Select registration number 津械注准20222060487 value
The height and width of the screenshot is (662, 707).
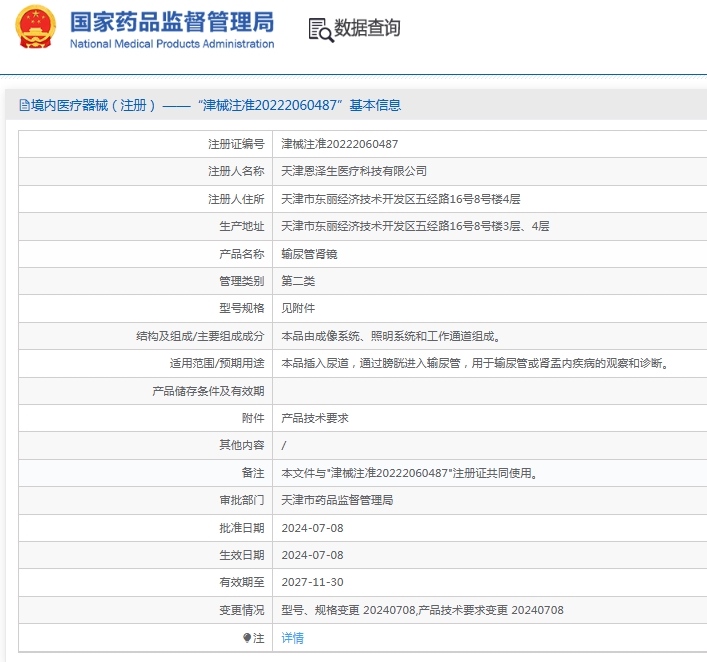[x=340, y=144]
